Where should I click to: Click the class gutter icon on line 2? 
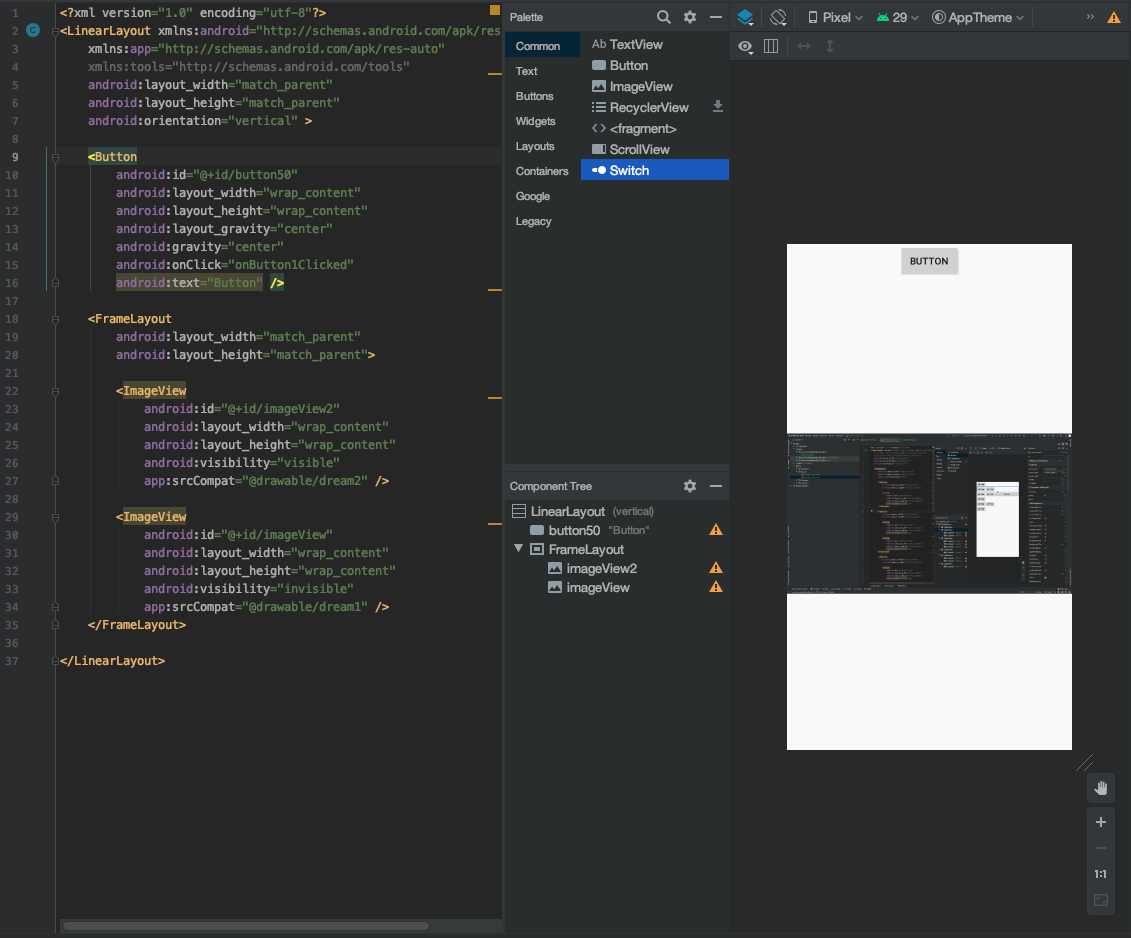32,30
